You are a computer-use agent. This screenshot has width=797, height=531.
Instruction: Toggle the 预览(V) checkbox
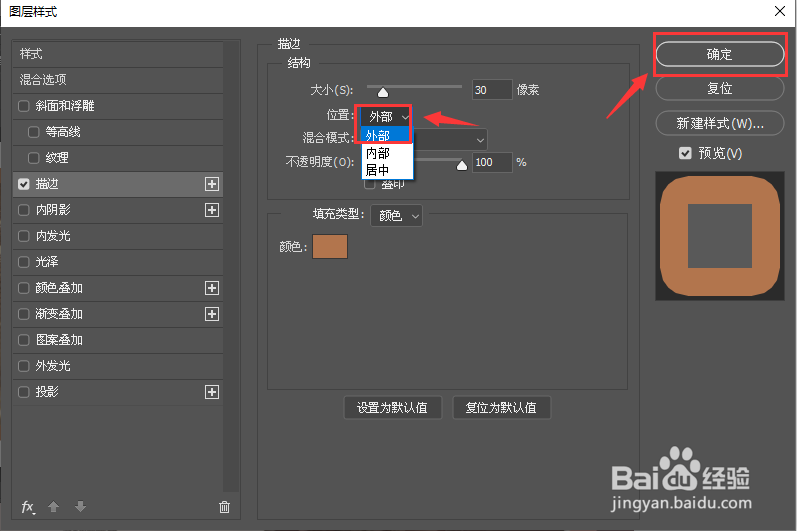pyautogui.click(x=685, y=153)
